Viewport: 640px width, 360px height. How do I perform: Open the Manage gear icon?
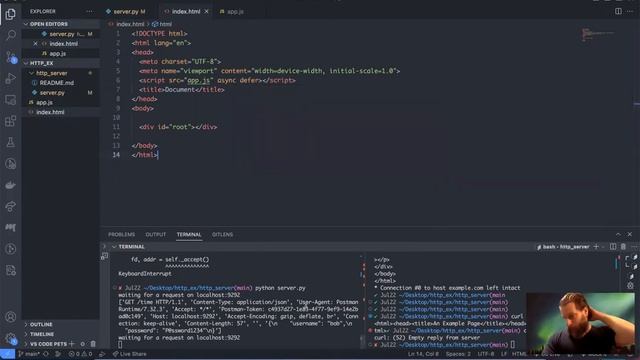click(x=11, y=338)
